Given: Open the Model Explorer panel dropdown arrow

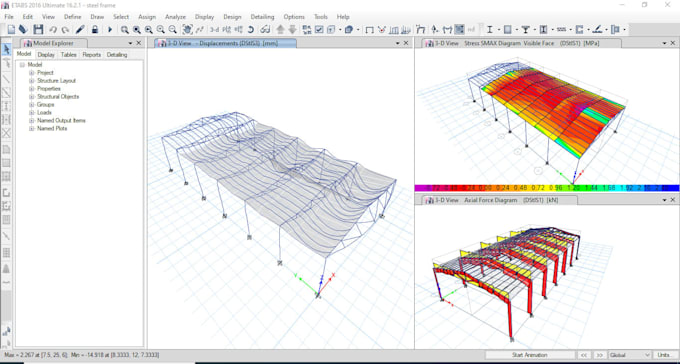Looking at the screenshot, I should click(130, 43).
